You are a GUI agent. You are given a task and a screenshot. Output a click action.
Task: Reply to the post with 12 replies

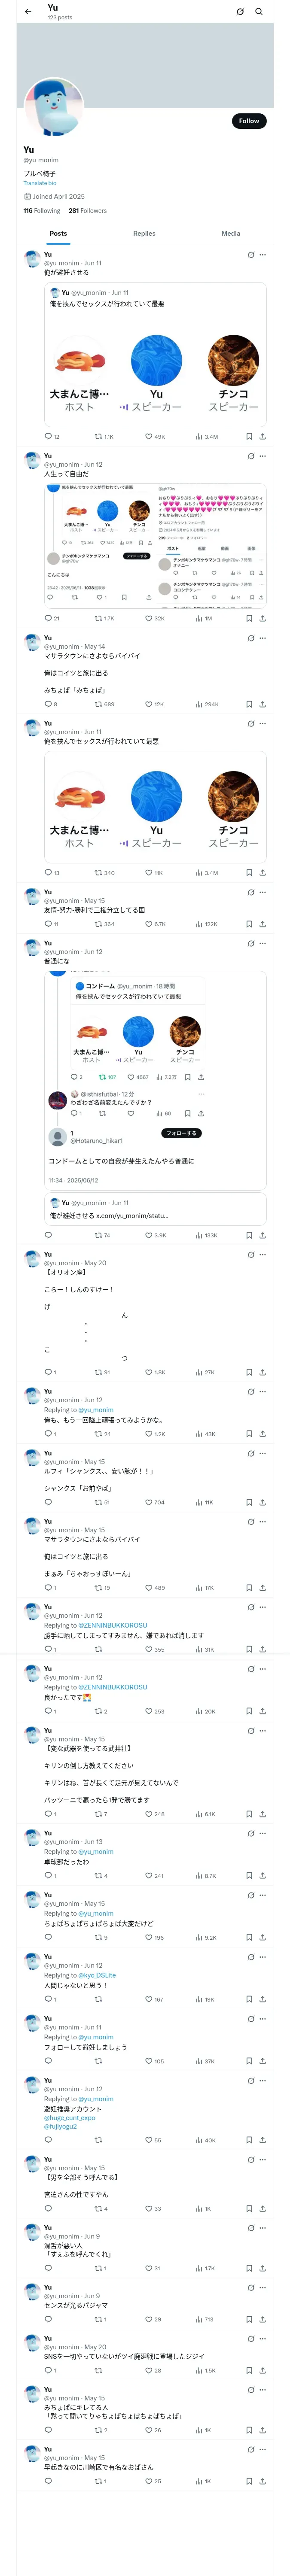(x=52, y=437)
